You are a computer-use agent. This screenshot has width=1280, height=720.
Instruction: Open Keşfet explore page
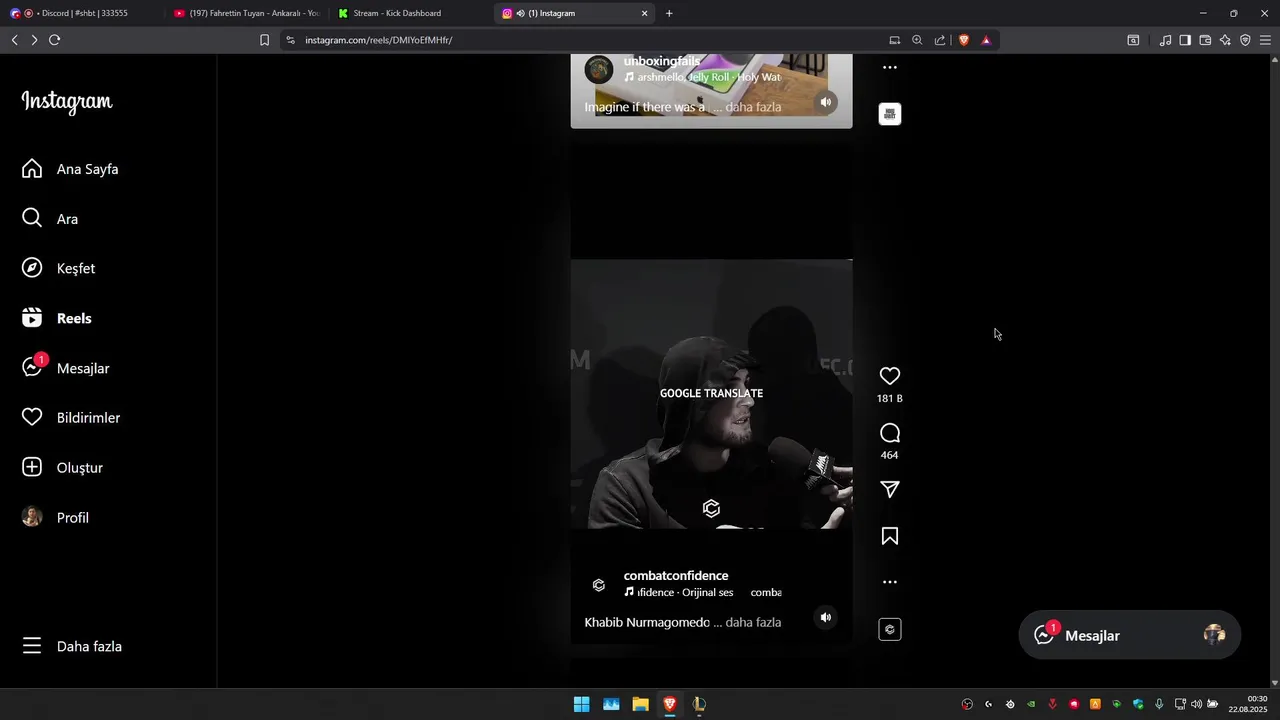58,268
